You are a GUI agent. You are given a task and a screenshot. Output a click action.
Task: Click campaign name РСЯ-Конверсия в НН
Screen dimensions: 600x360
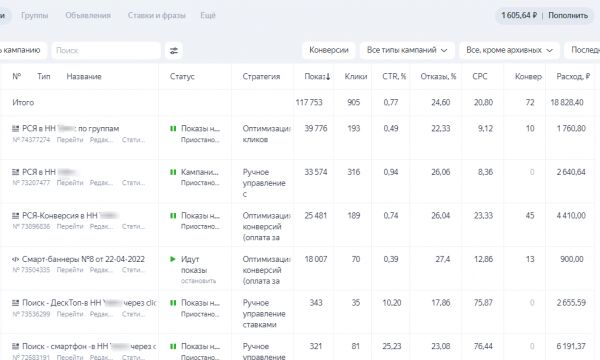[x=60, y=216]
